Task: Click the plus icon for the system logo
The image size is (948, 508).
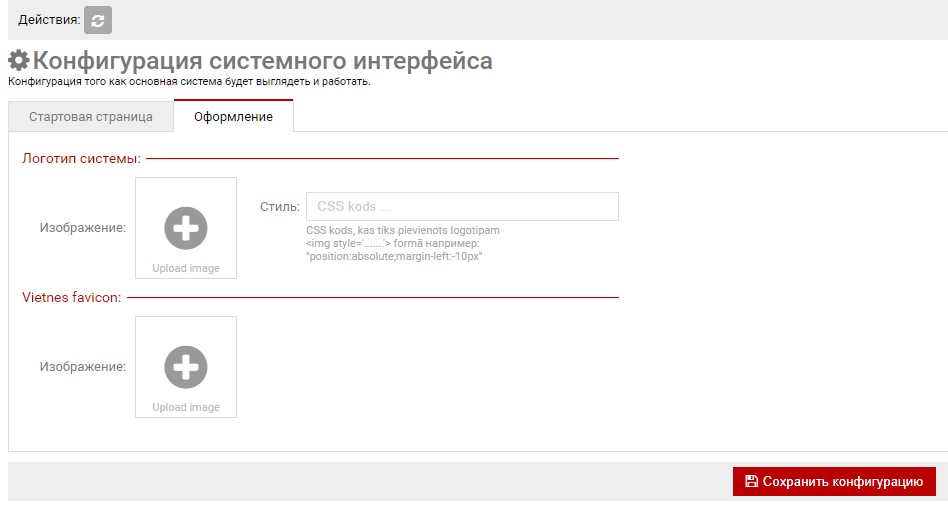Action: point(186,228)
